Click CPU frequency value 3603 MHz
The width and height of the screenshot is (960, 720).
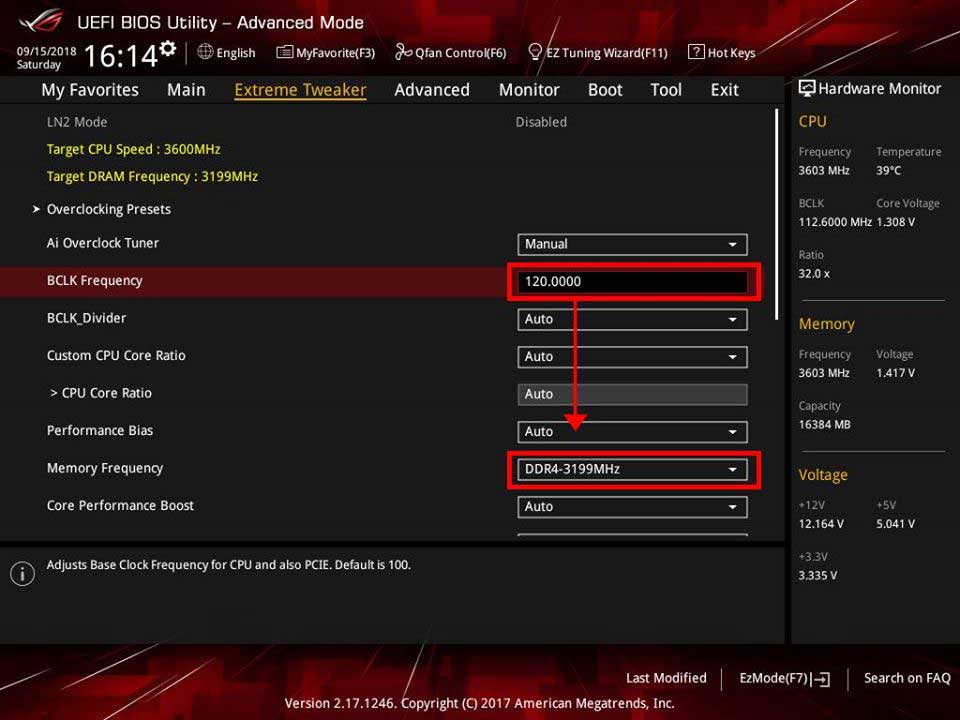click(823, 171)
